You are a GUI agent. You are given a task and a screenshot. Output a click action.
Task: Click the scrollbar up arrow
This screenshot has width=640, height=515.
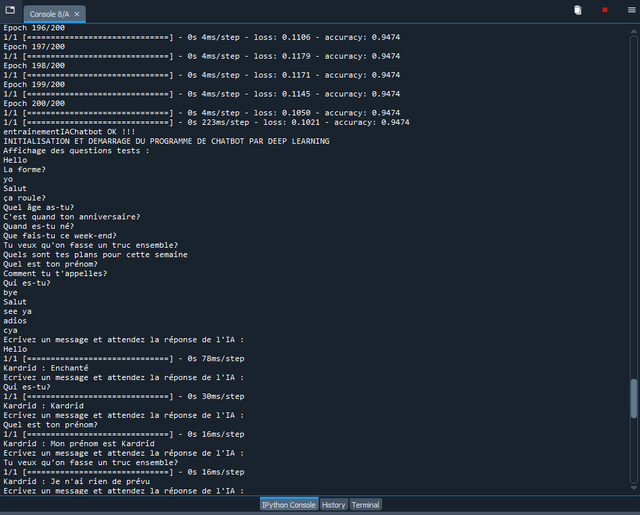633,31
